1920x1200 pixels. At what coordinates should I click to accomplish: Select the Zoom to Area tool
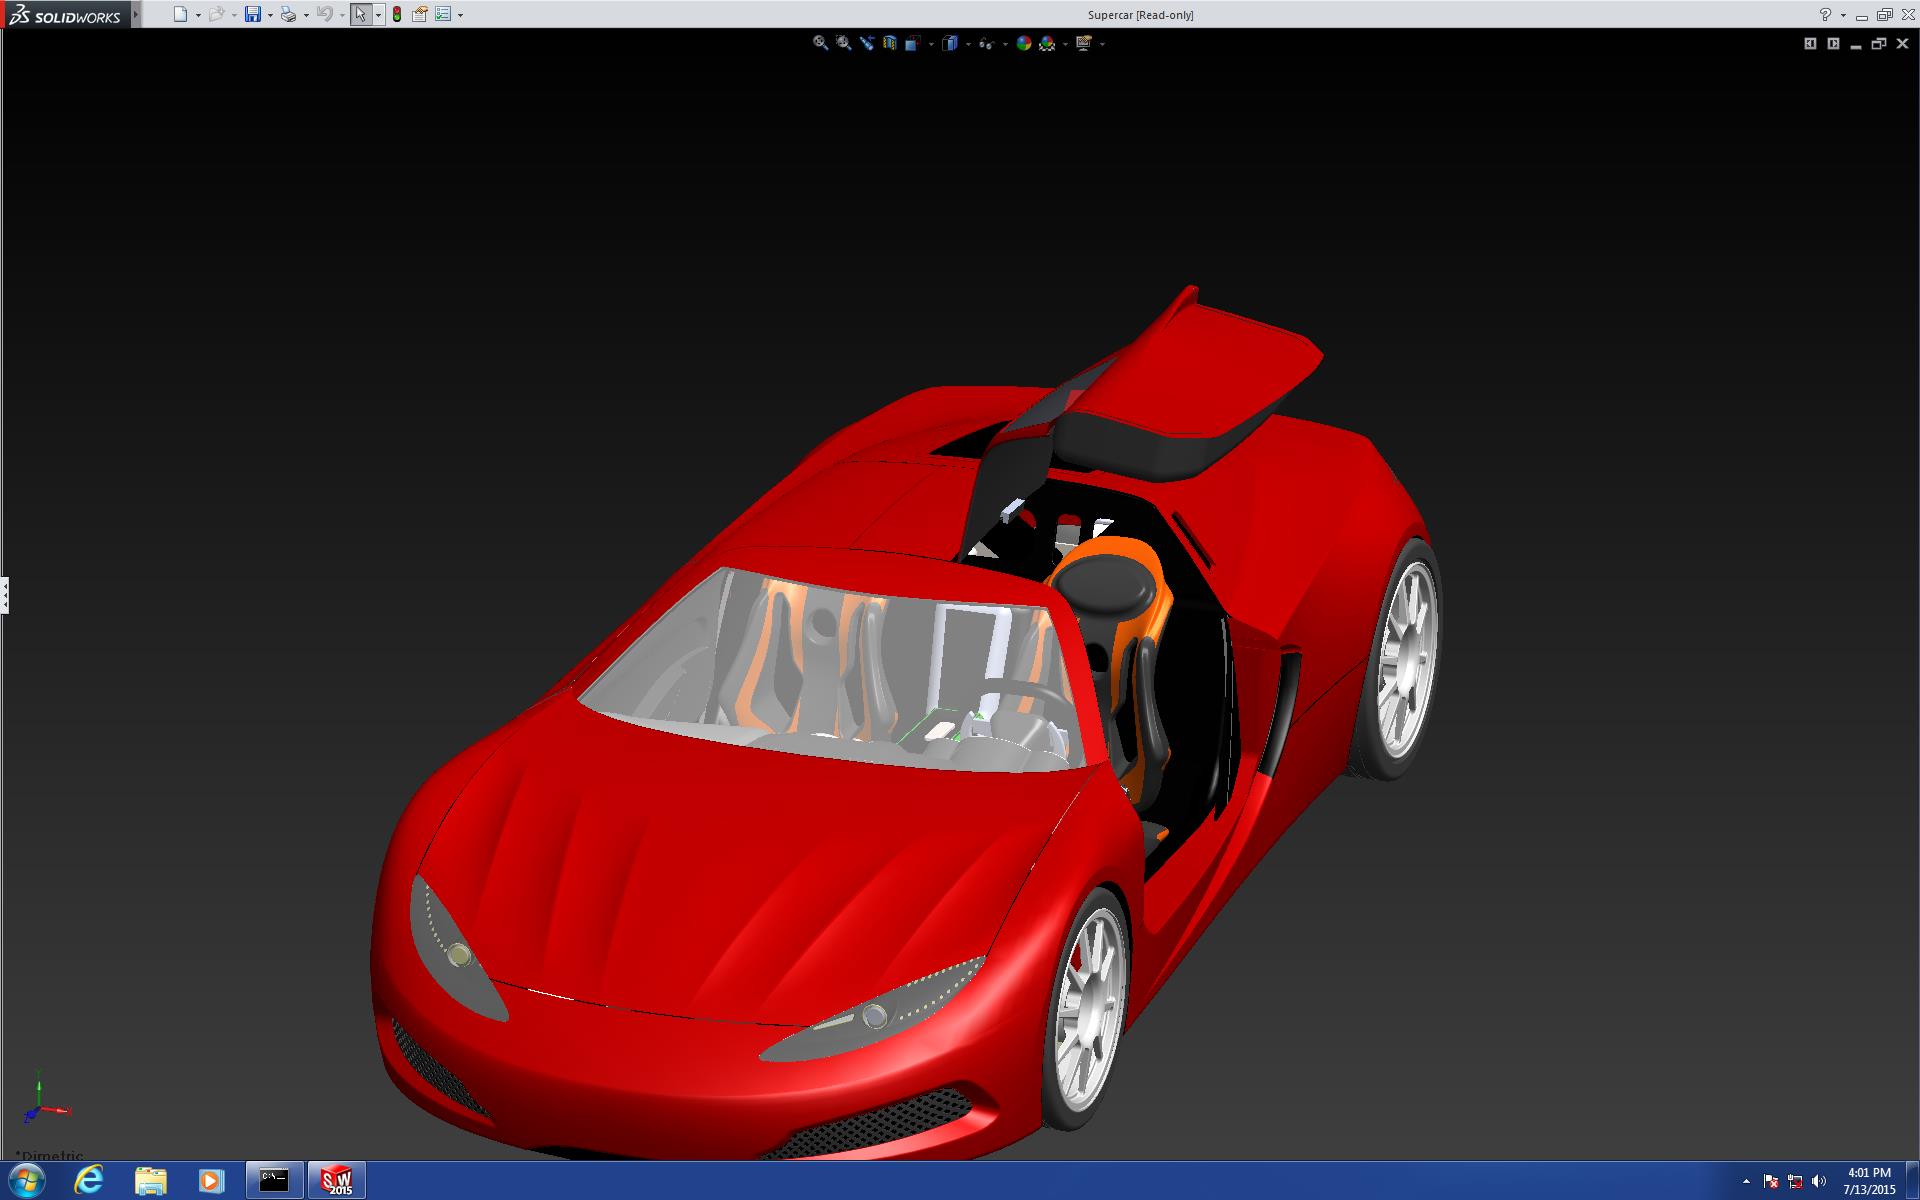tap(843, 43)
